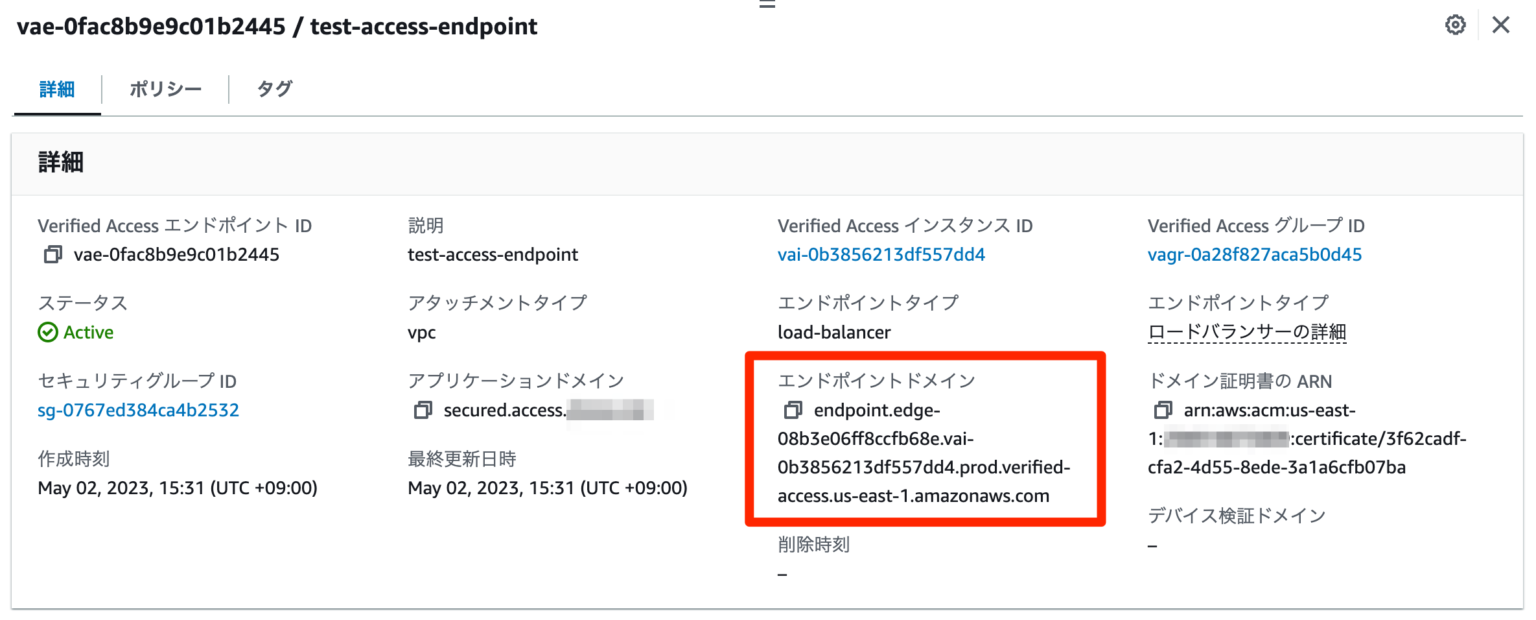Click the hamburger icon at the top
The height and width of the screenshot is (620, 1536).
(767, 5)
